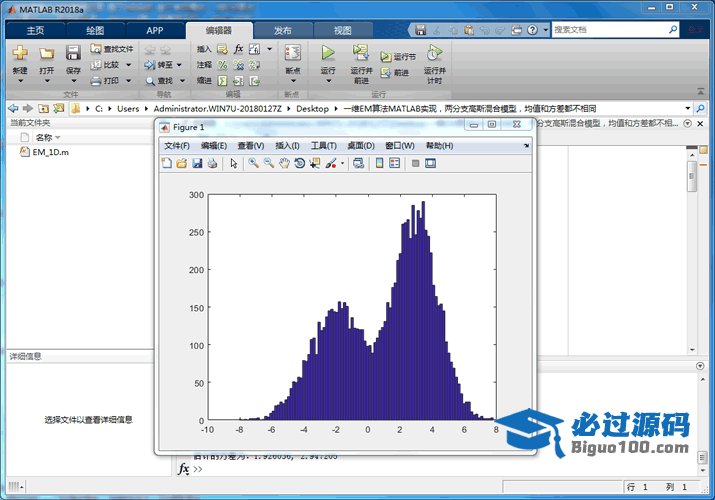715x500 pixels.
Task: Click the 登录 (Sign In) link
Action: [696, 30]
